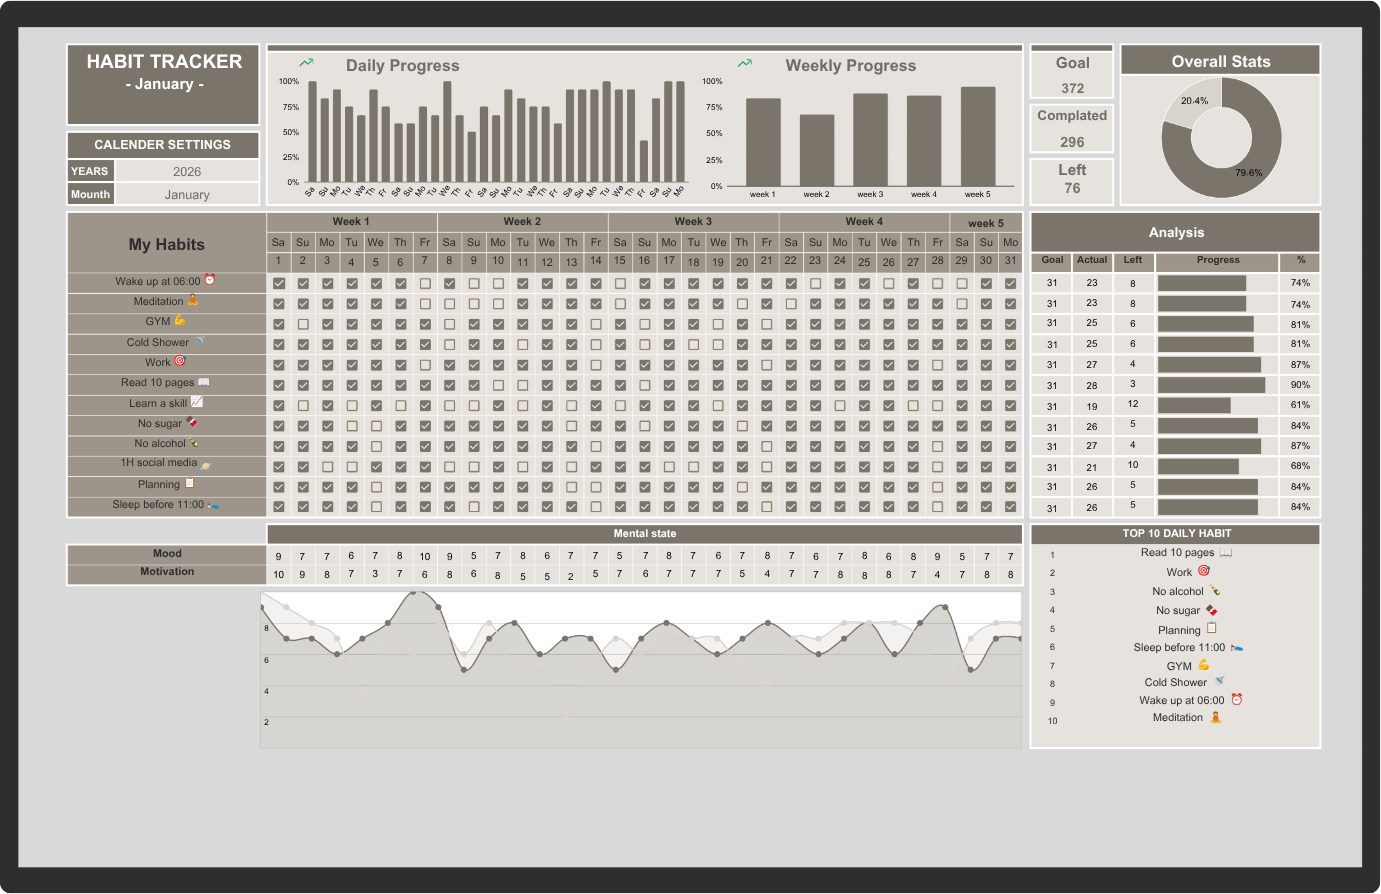Click the meditation emoji in My Habits list

click(193, 300)
